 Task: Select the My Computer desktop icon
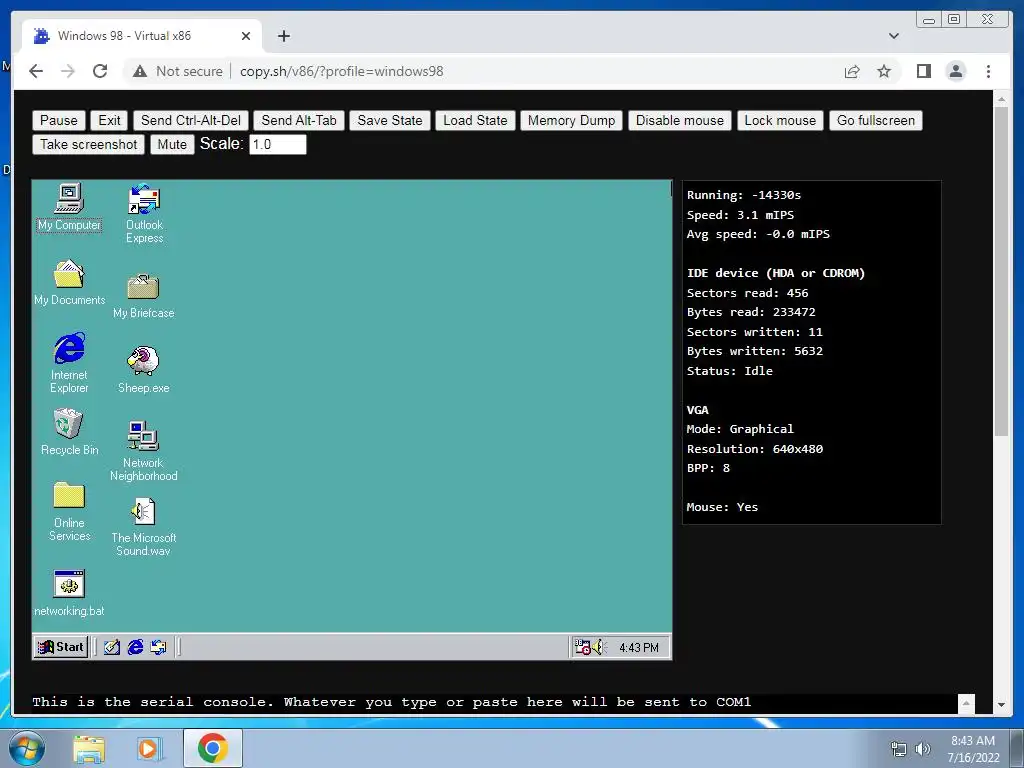pyautogui.click(x=69, y=206)
